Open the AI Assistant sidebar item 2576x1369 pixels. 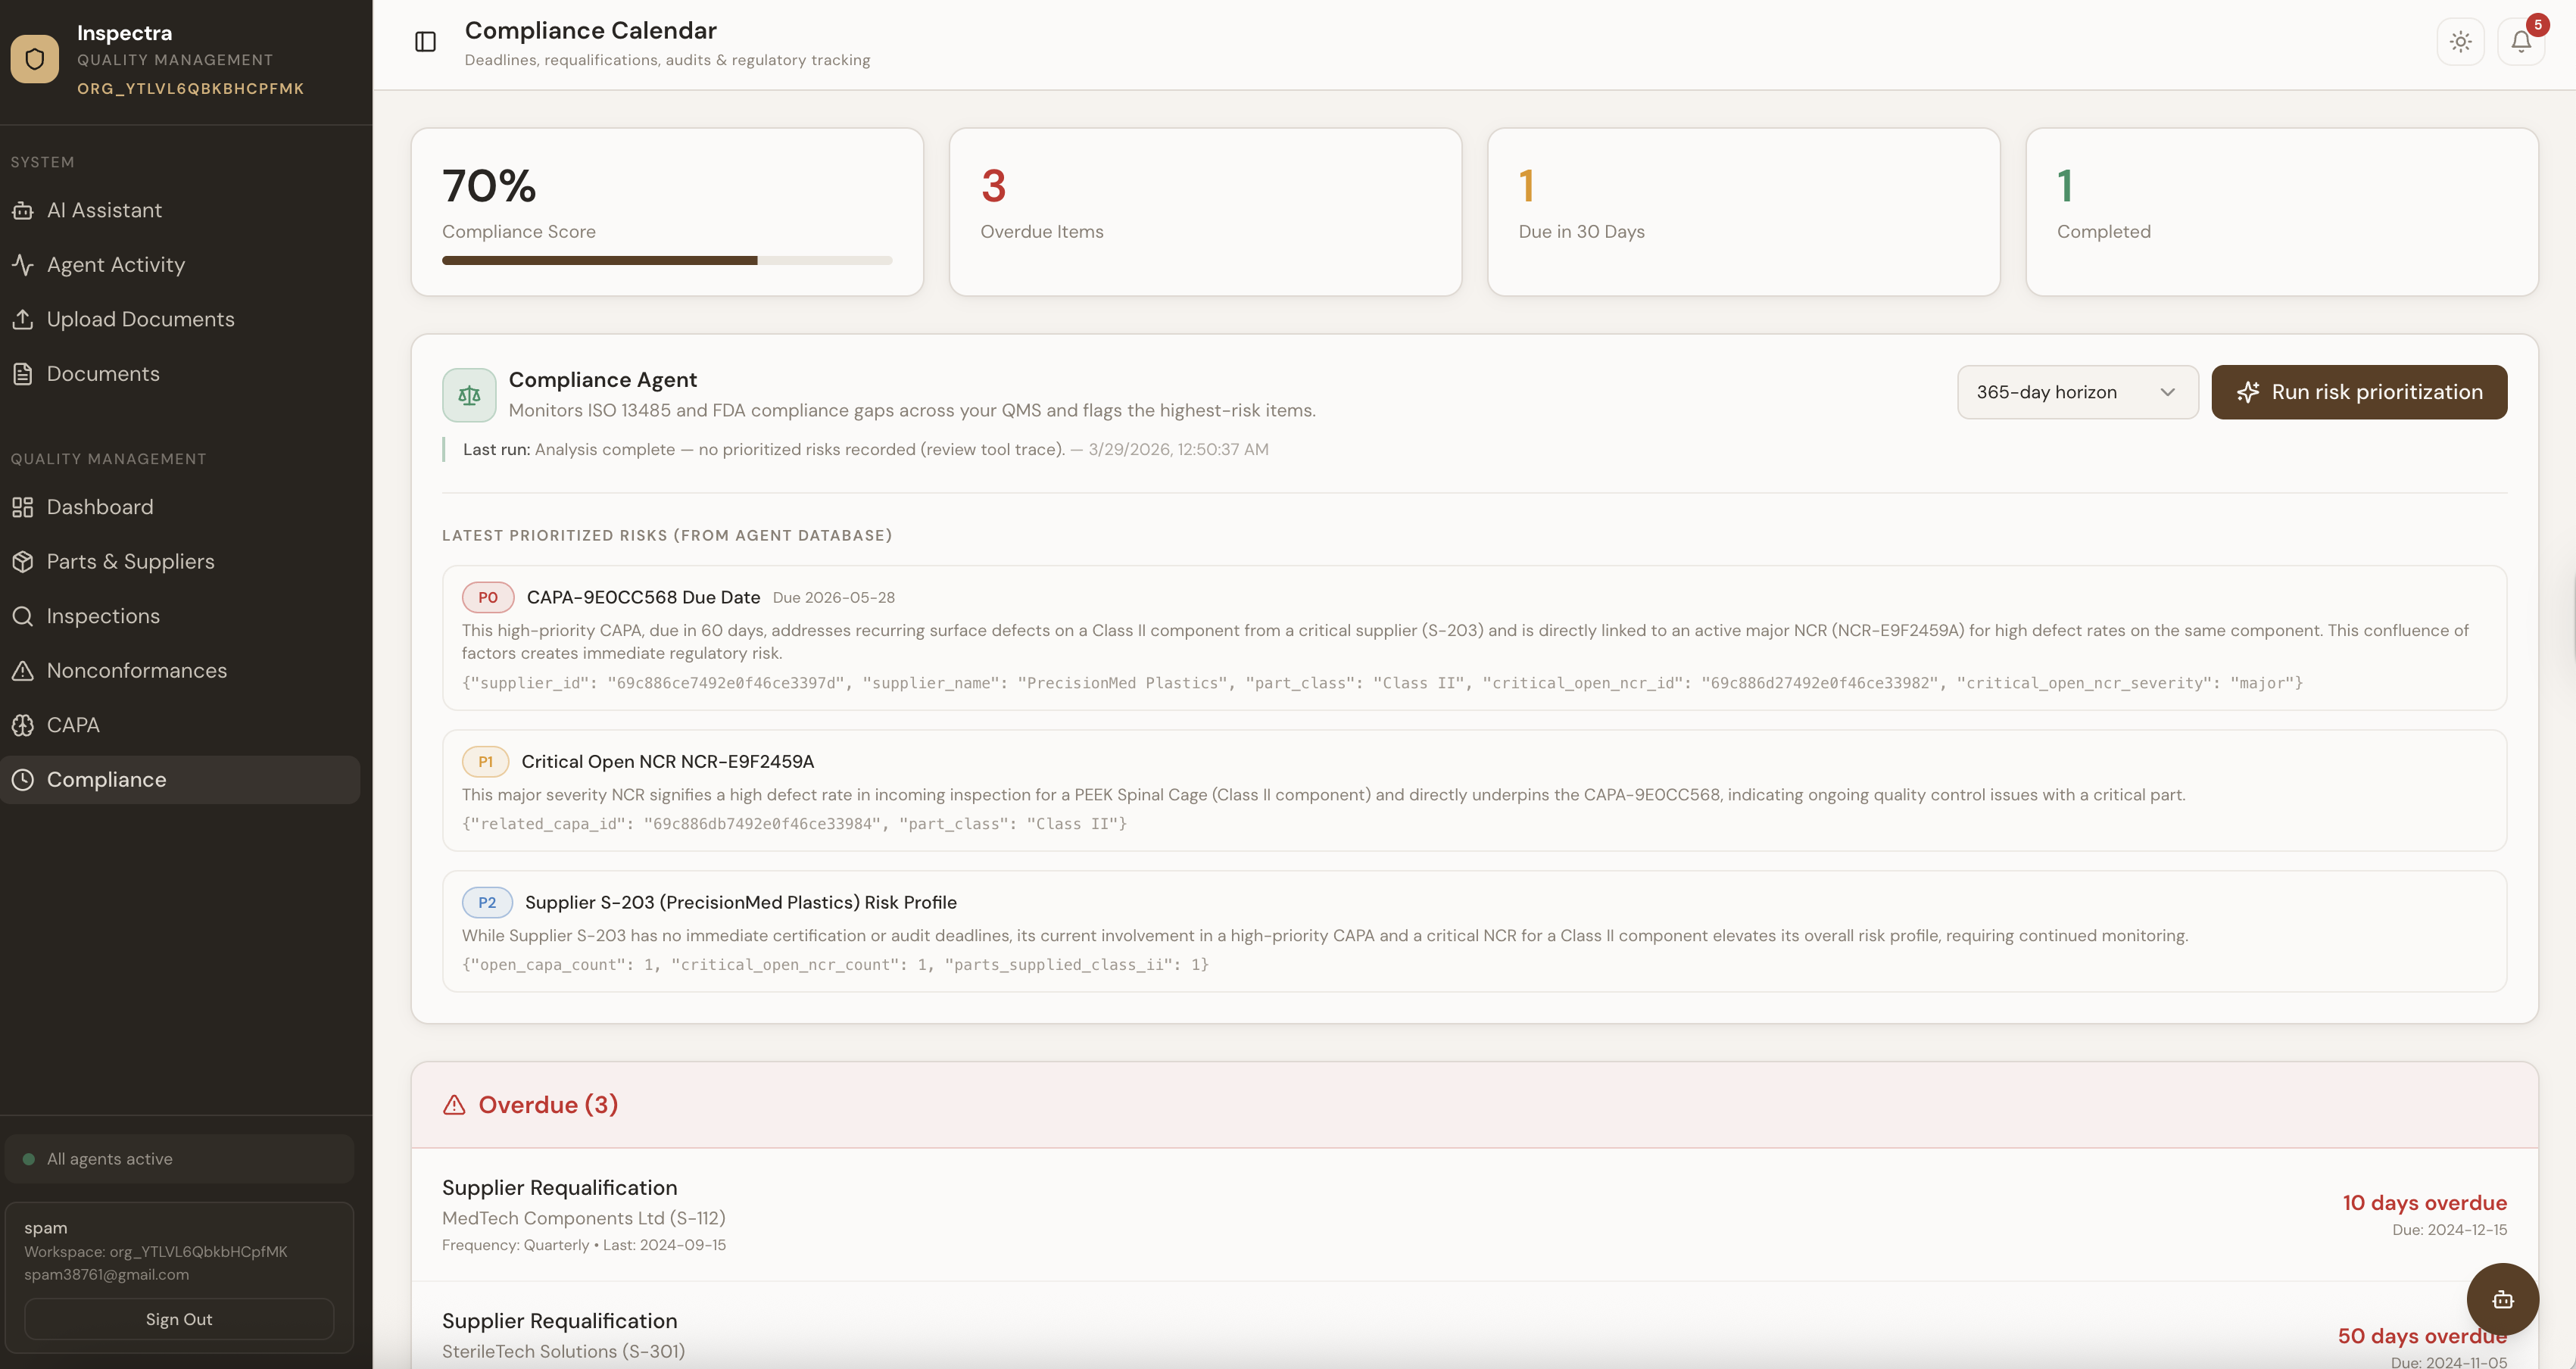(x=104, y=210)
